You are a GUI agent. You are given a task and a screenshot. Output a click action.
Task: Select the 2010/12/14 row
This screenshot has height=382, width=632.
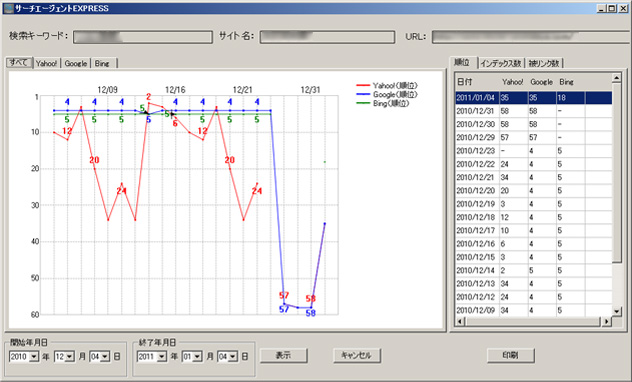coord(534,271)
